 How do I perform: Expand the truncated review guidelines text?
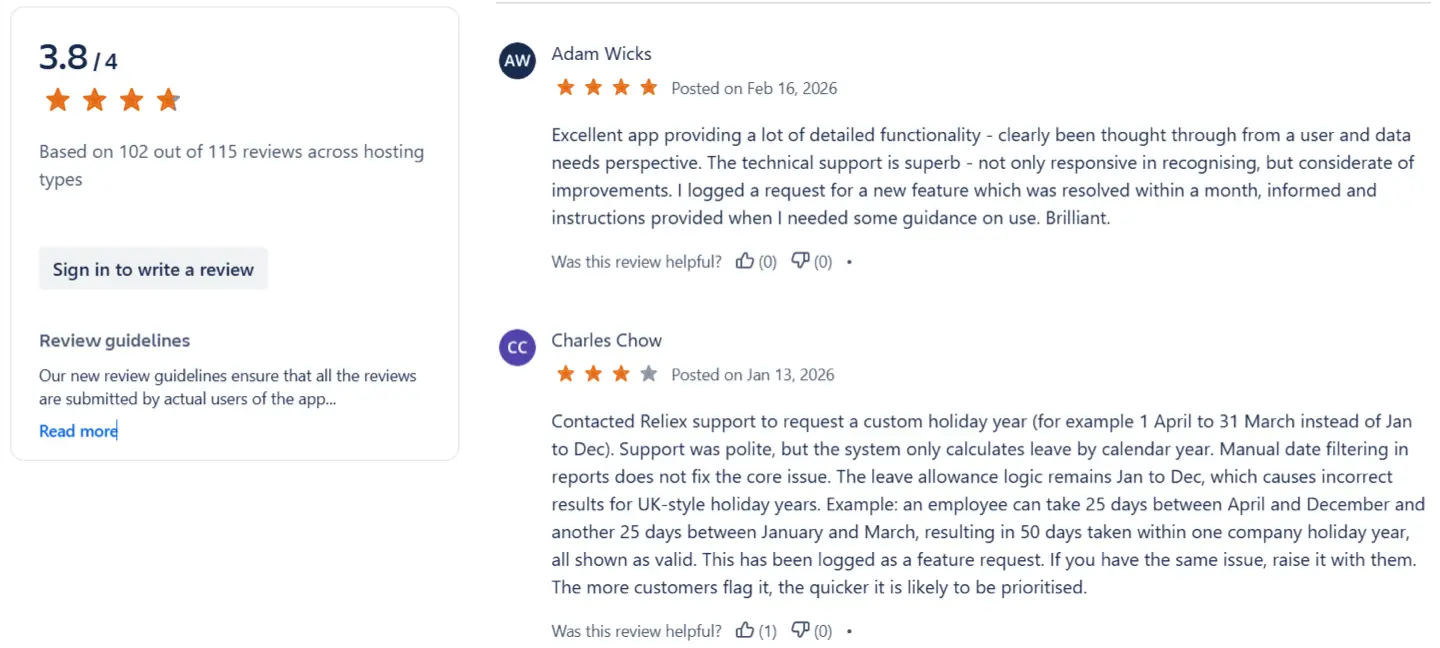point(78,430)
